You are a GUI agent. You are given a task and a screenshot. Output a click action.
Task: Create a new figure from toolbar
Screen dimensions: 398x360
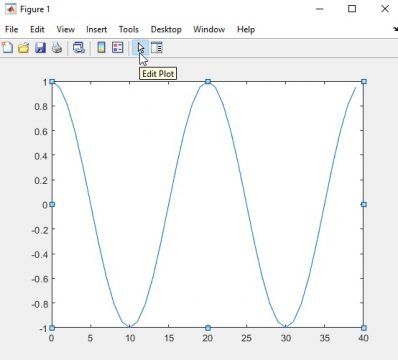click(7, 48)
